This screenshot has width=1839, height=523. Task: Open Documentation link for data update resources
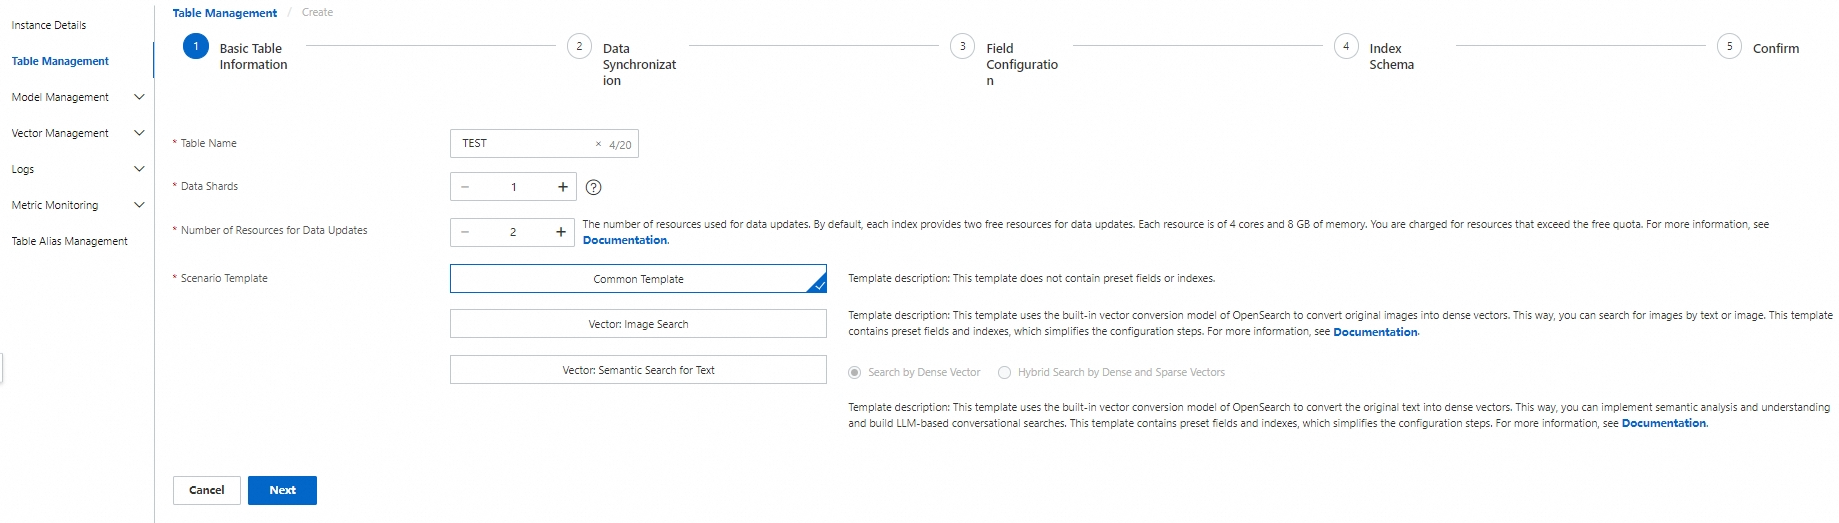click(x=625, y=240)
